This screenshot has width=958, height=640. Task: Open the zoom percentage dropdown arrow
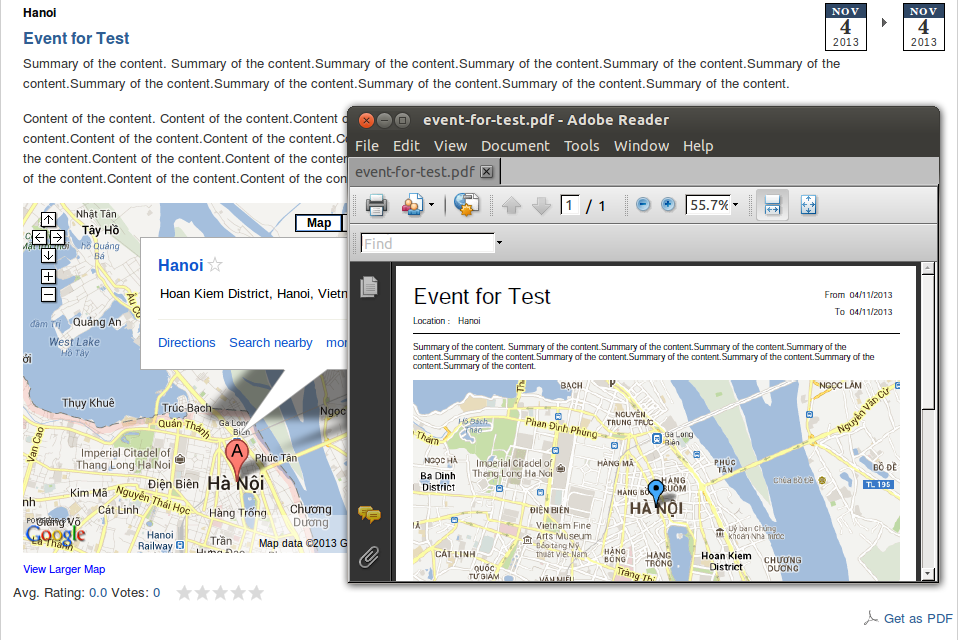pyautogui.click(x=736, y=205)
